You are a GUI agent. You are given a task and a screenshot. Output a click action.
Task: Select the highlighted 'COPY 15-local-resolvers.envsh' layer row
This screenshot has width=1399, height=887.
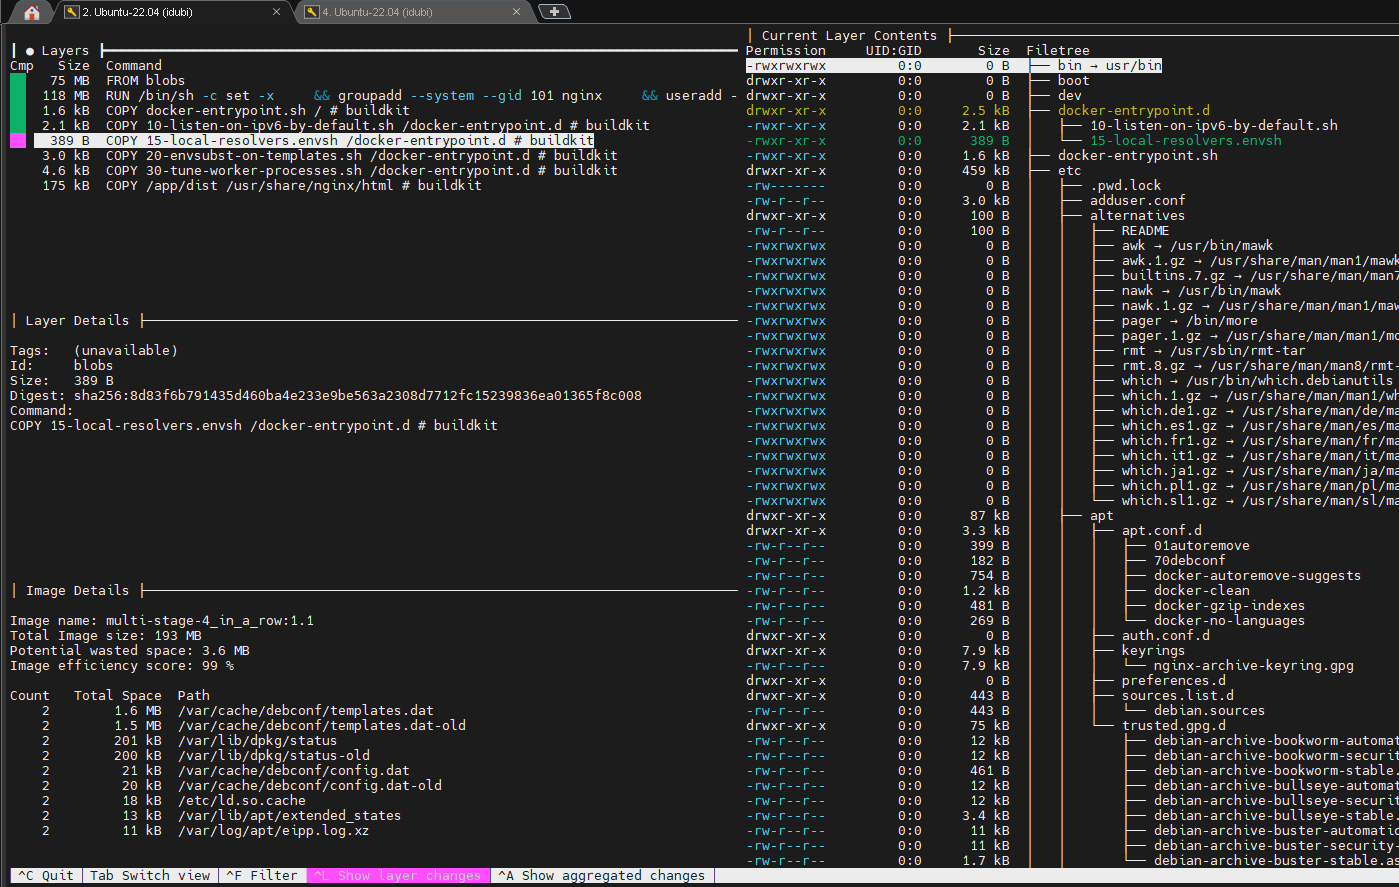click(x=314, y=140)
